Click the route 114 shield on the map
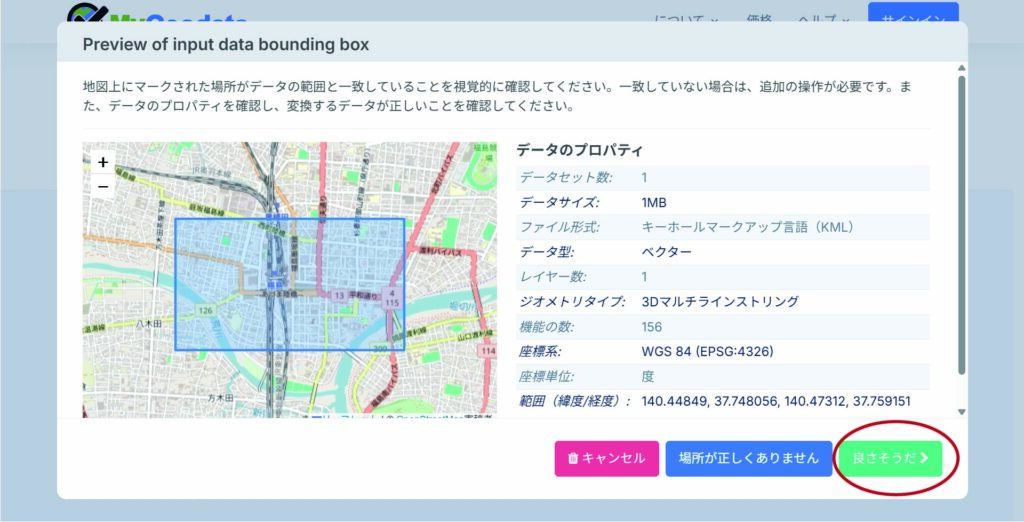 [487, 351]
